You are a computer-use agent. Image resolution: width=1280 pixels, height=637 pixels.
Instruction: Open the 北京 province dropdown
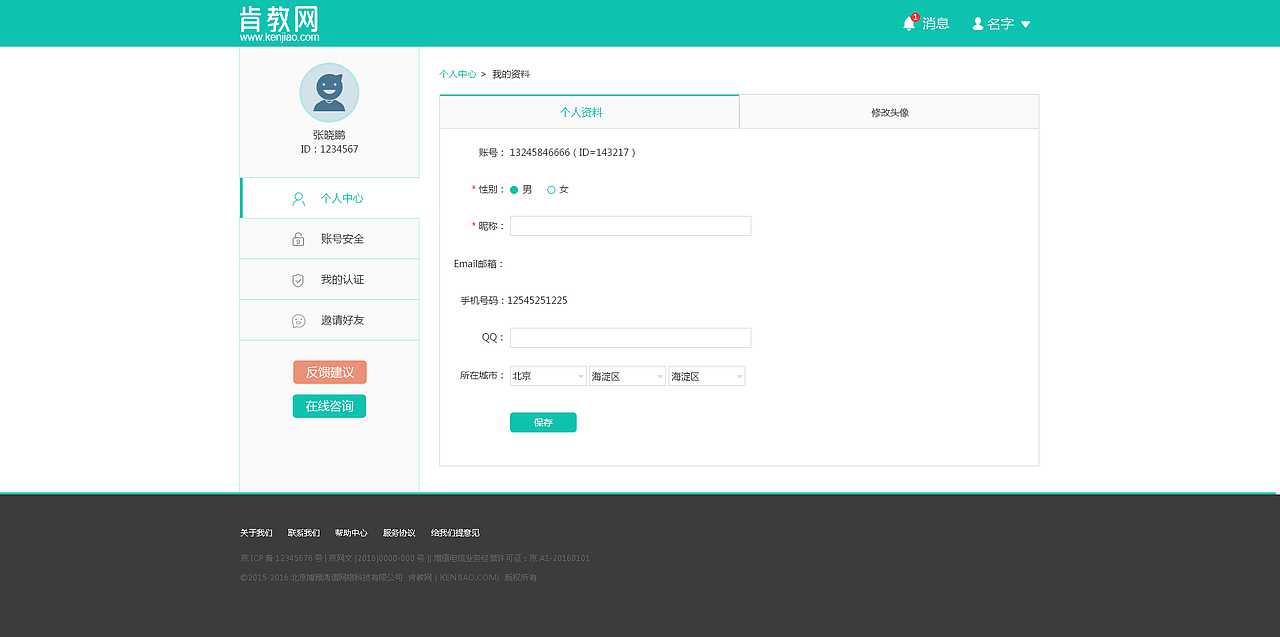tap(548, 376)
